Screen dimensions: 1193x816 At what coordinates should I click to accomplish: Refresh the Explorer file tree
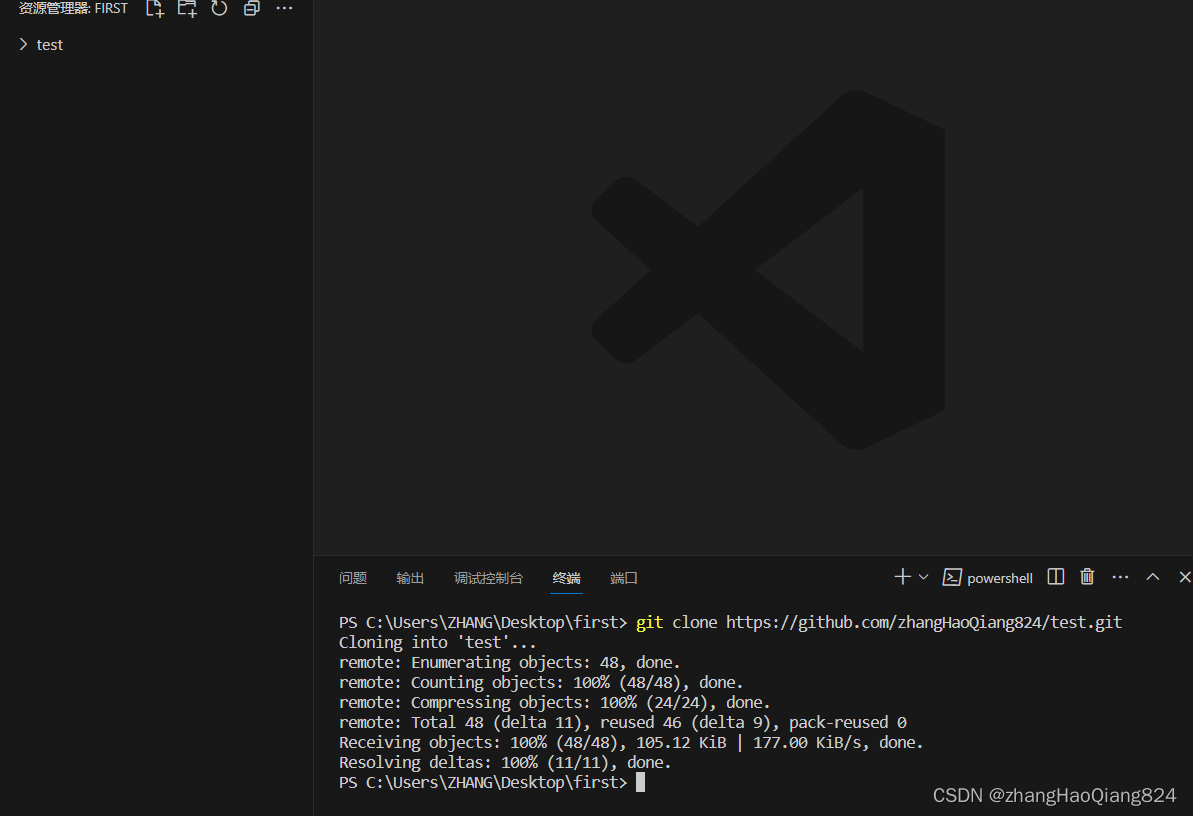click(x=219, y=9)
